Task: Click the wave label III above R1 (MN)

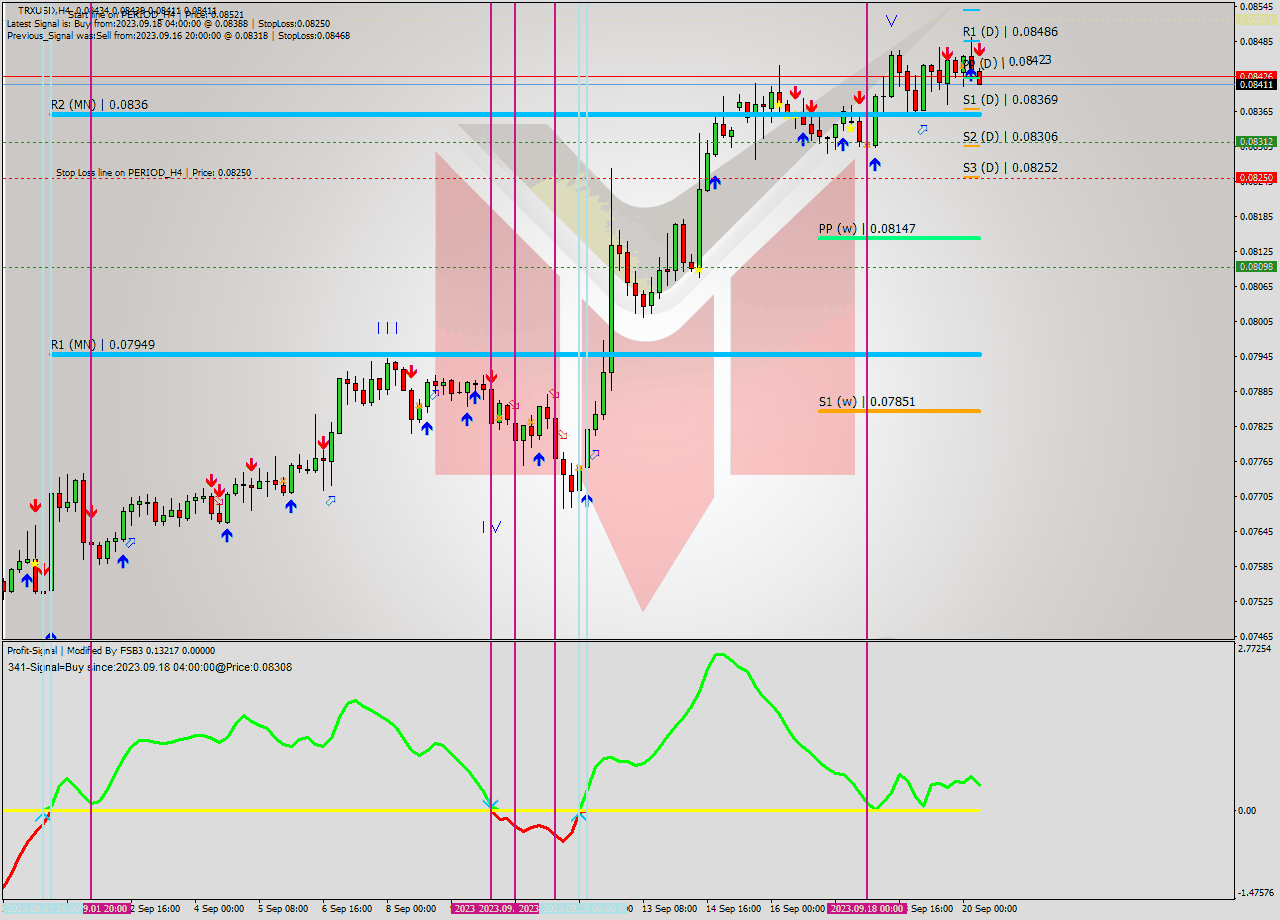Action: coord(388,327)
